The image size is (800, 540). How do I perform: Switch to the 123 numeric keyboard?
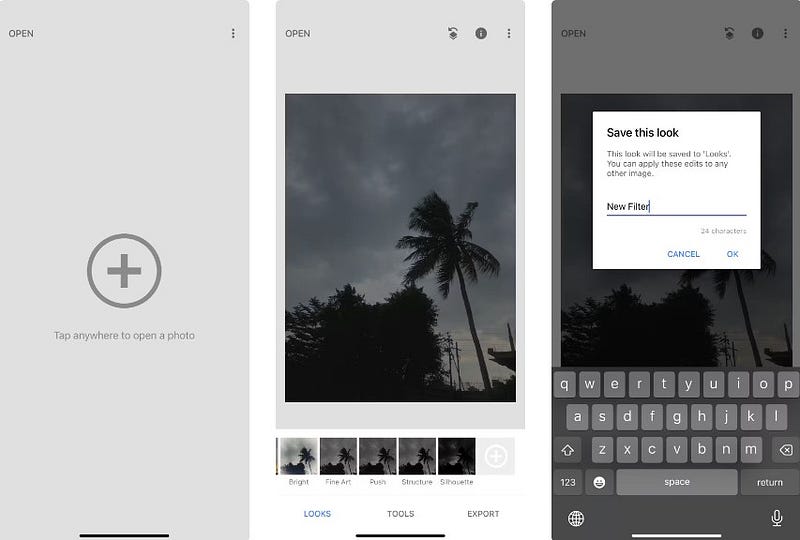click(567, 482)
